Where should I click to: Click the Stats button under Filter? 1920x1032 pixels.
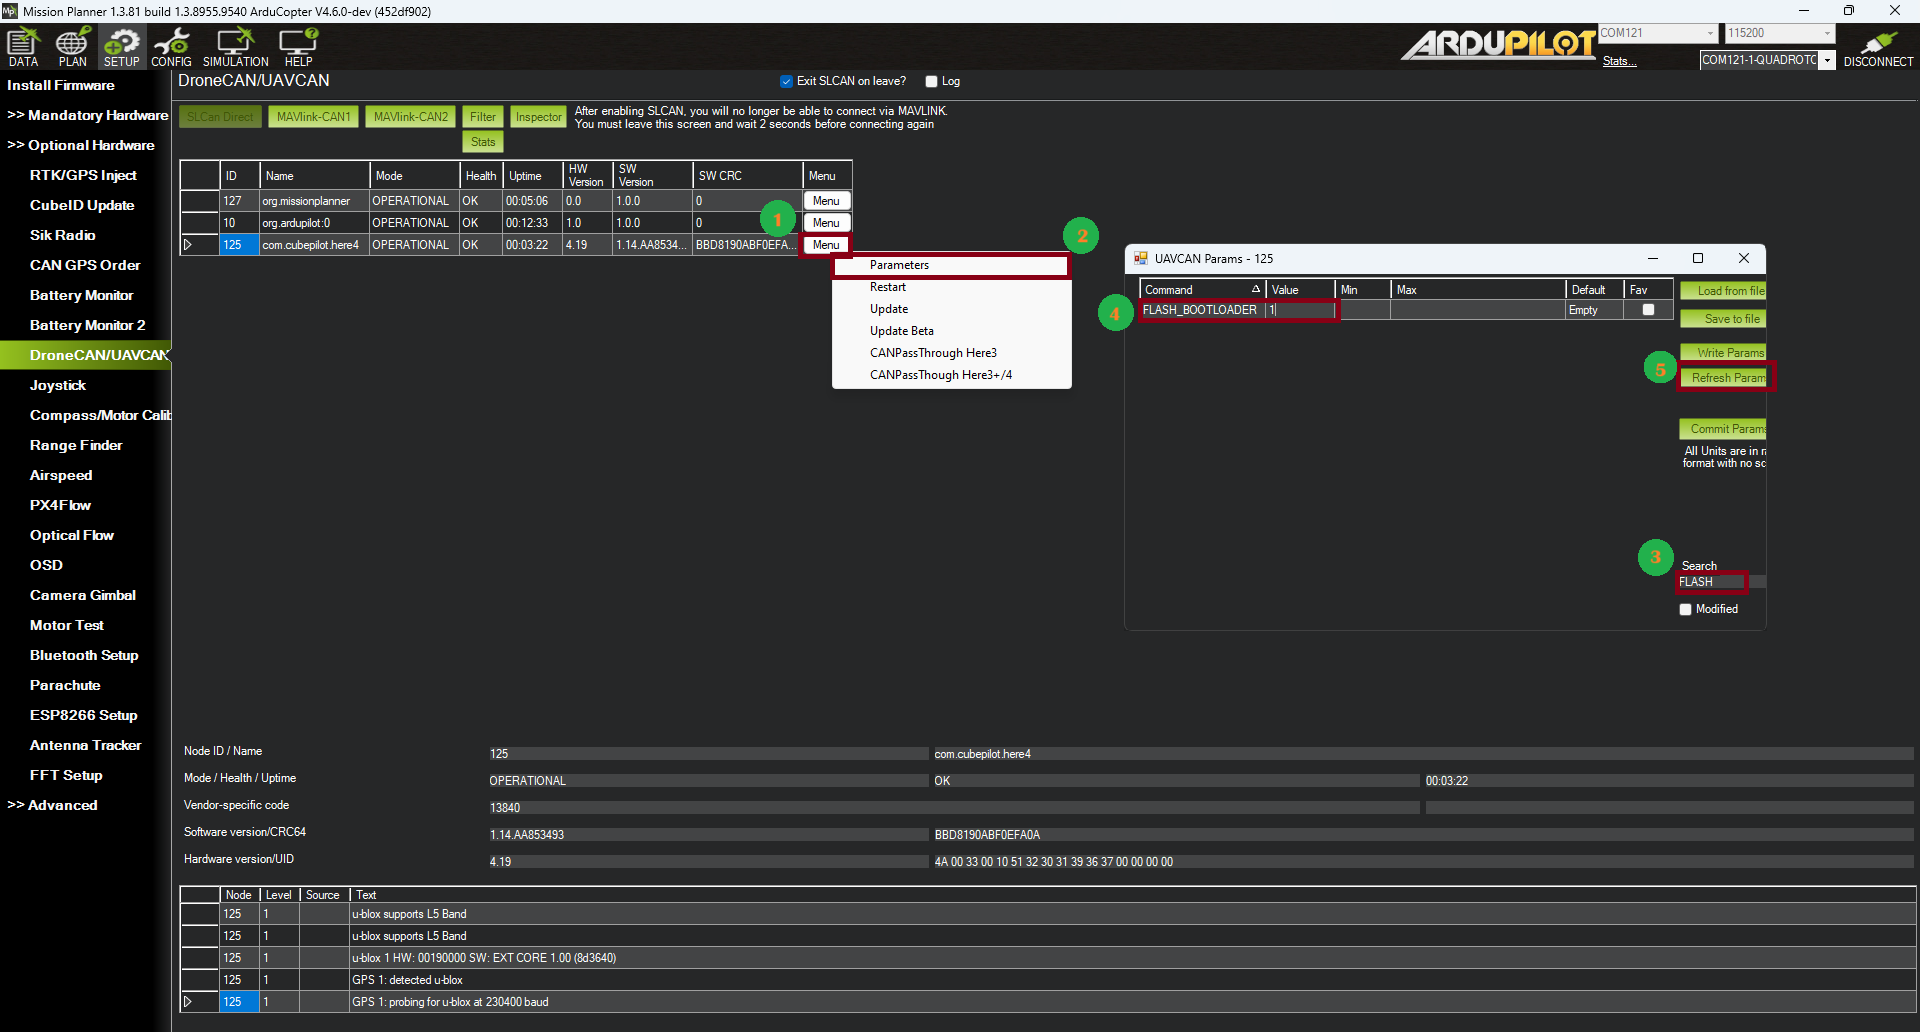(483, 142)
